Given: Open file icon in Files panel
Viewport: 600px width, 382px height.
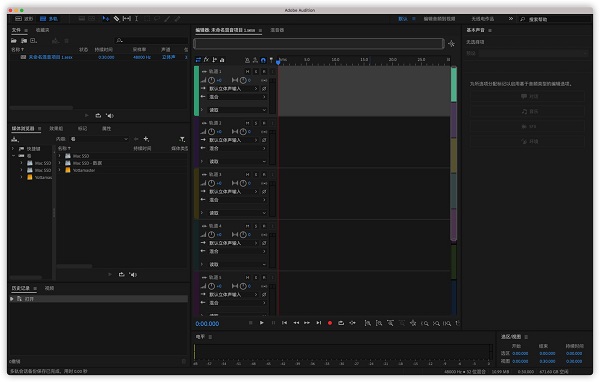Looking at the screenshot, I should [14, 41].
